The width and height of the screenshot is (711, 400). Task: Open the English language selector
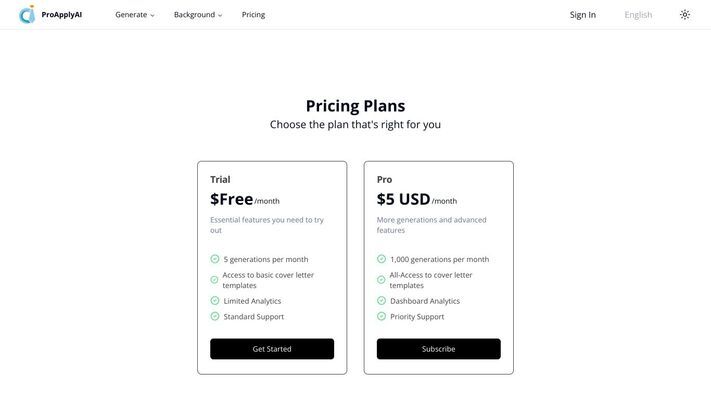click(638, 15)
